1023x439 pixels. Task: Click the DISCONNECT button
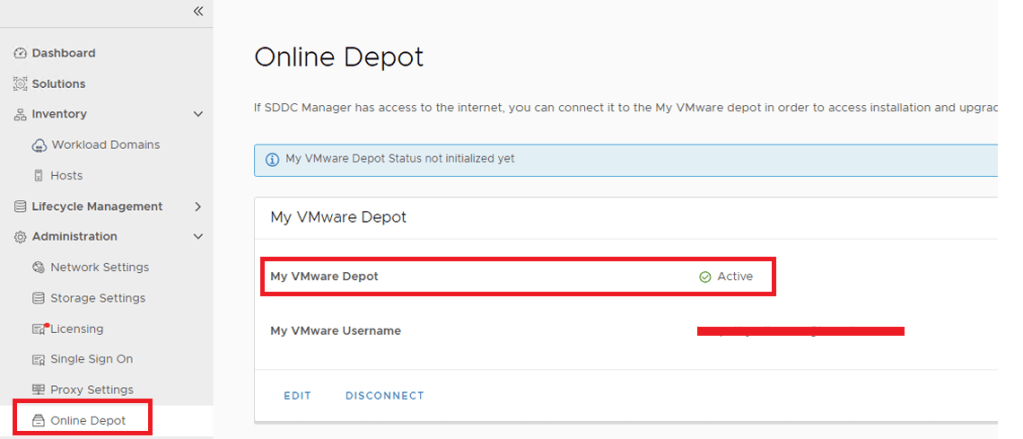[384, 396]
